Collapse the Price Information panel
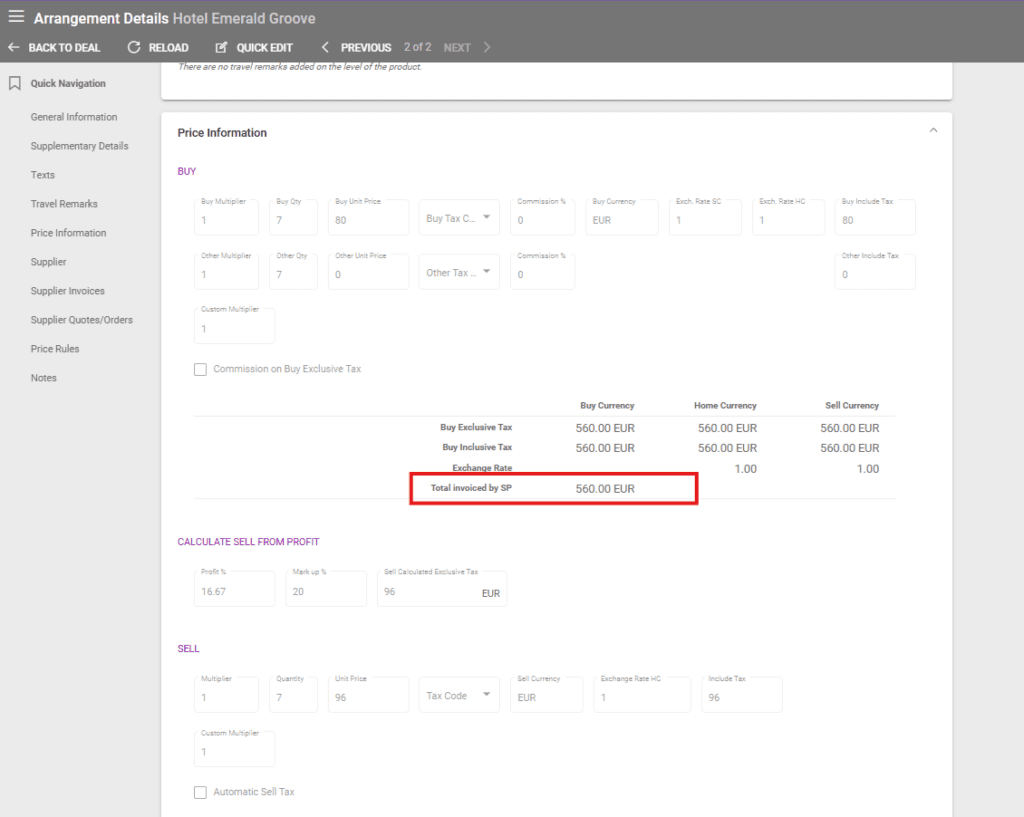Viewport: 1024px width, 817px height. (933, 131)
